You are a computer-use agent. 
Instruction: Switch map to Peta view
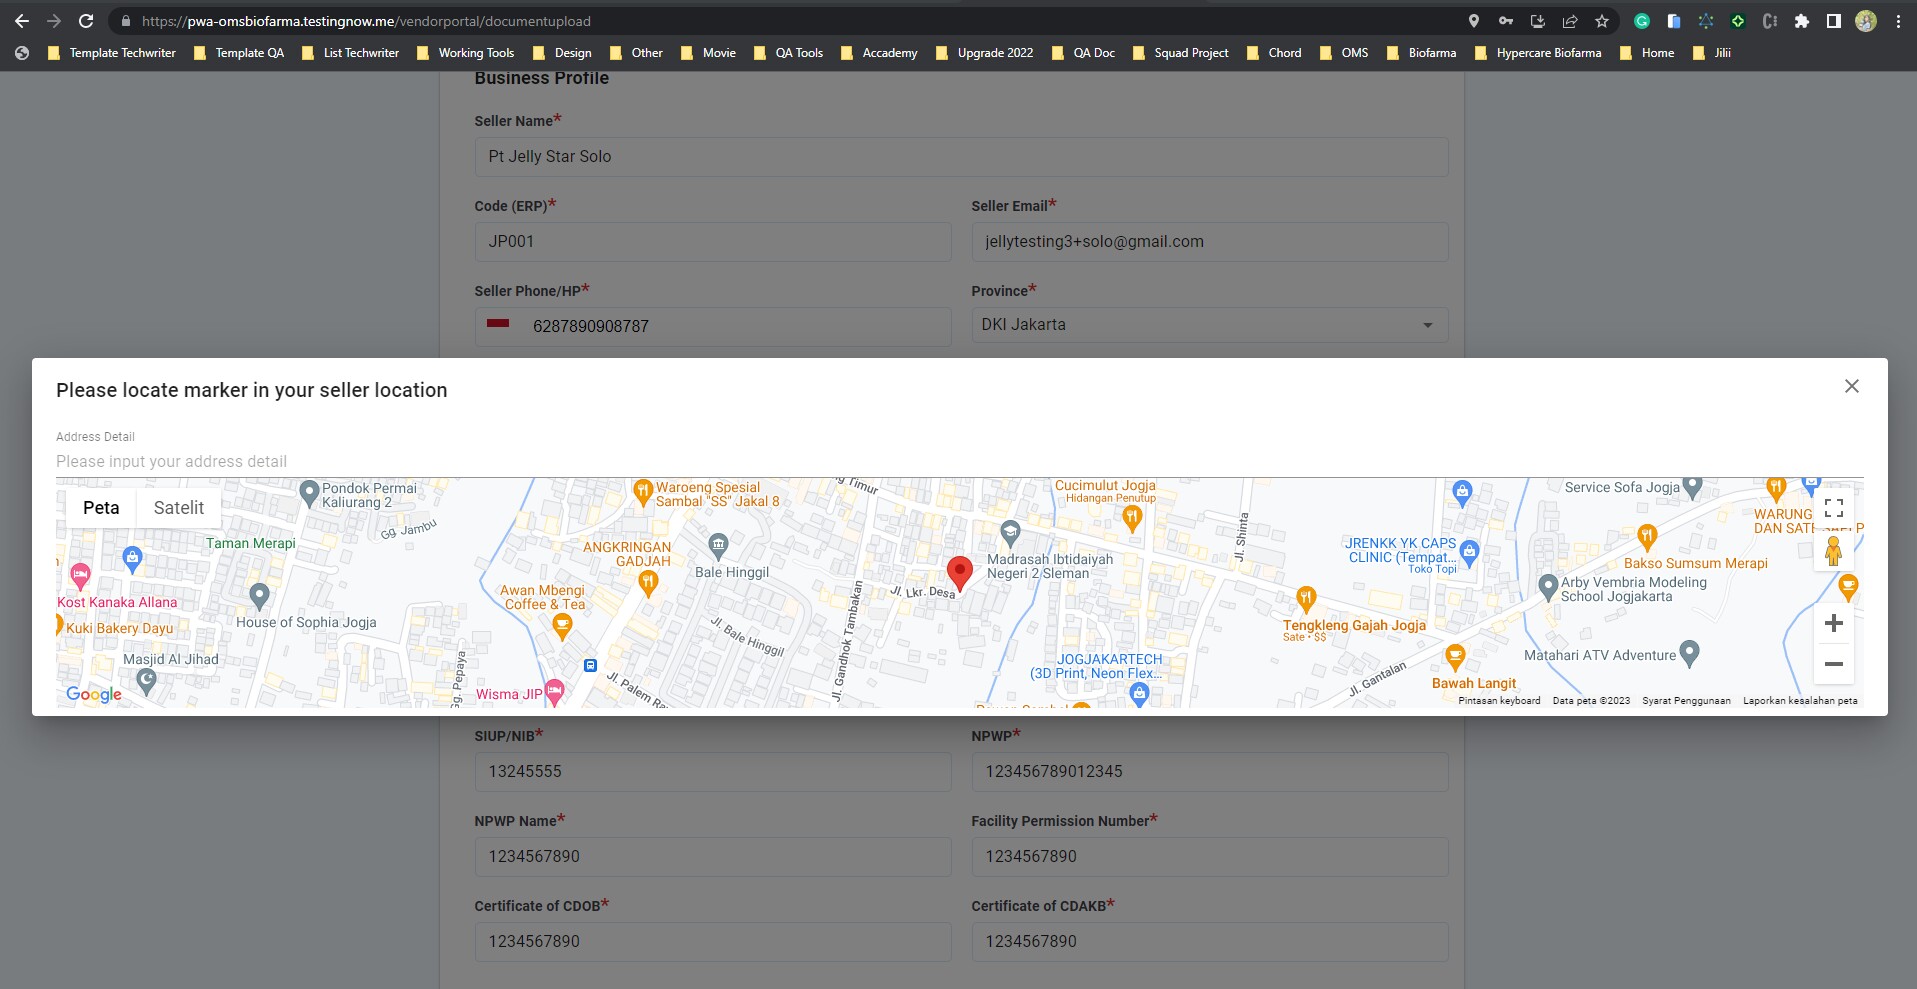click(x=101, y=508)
